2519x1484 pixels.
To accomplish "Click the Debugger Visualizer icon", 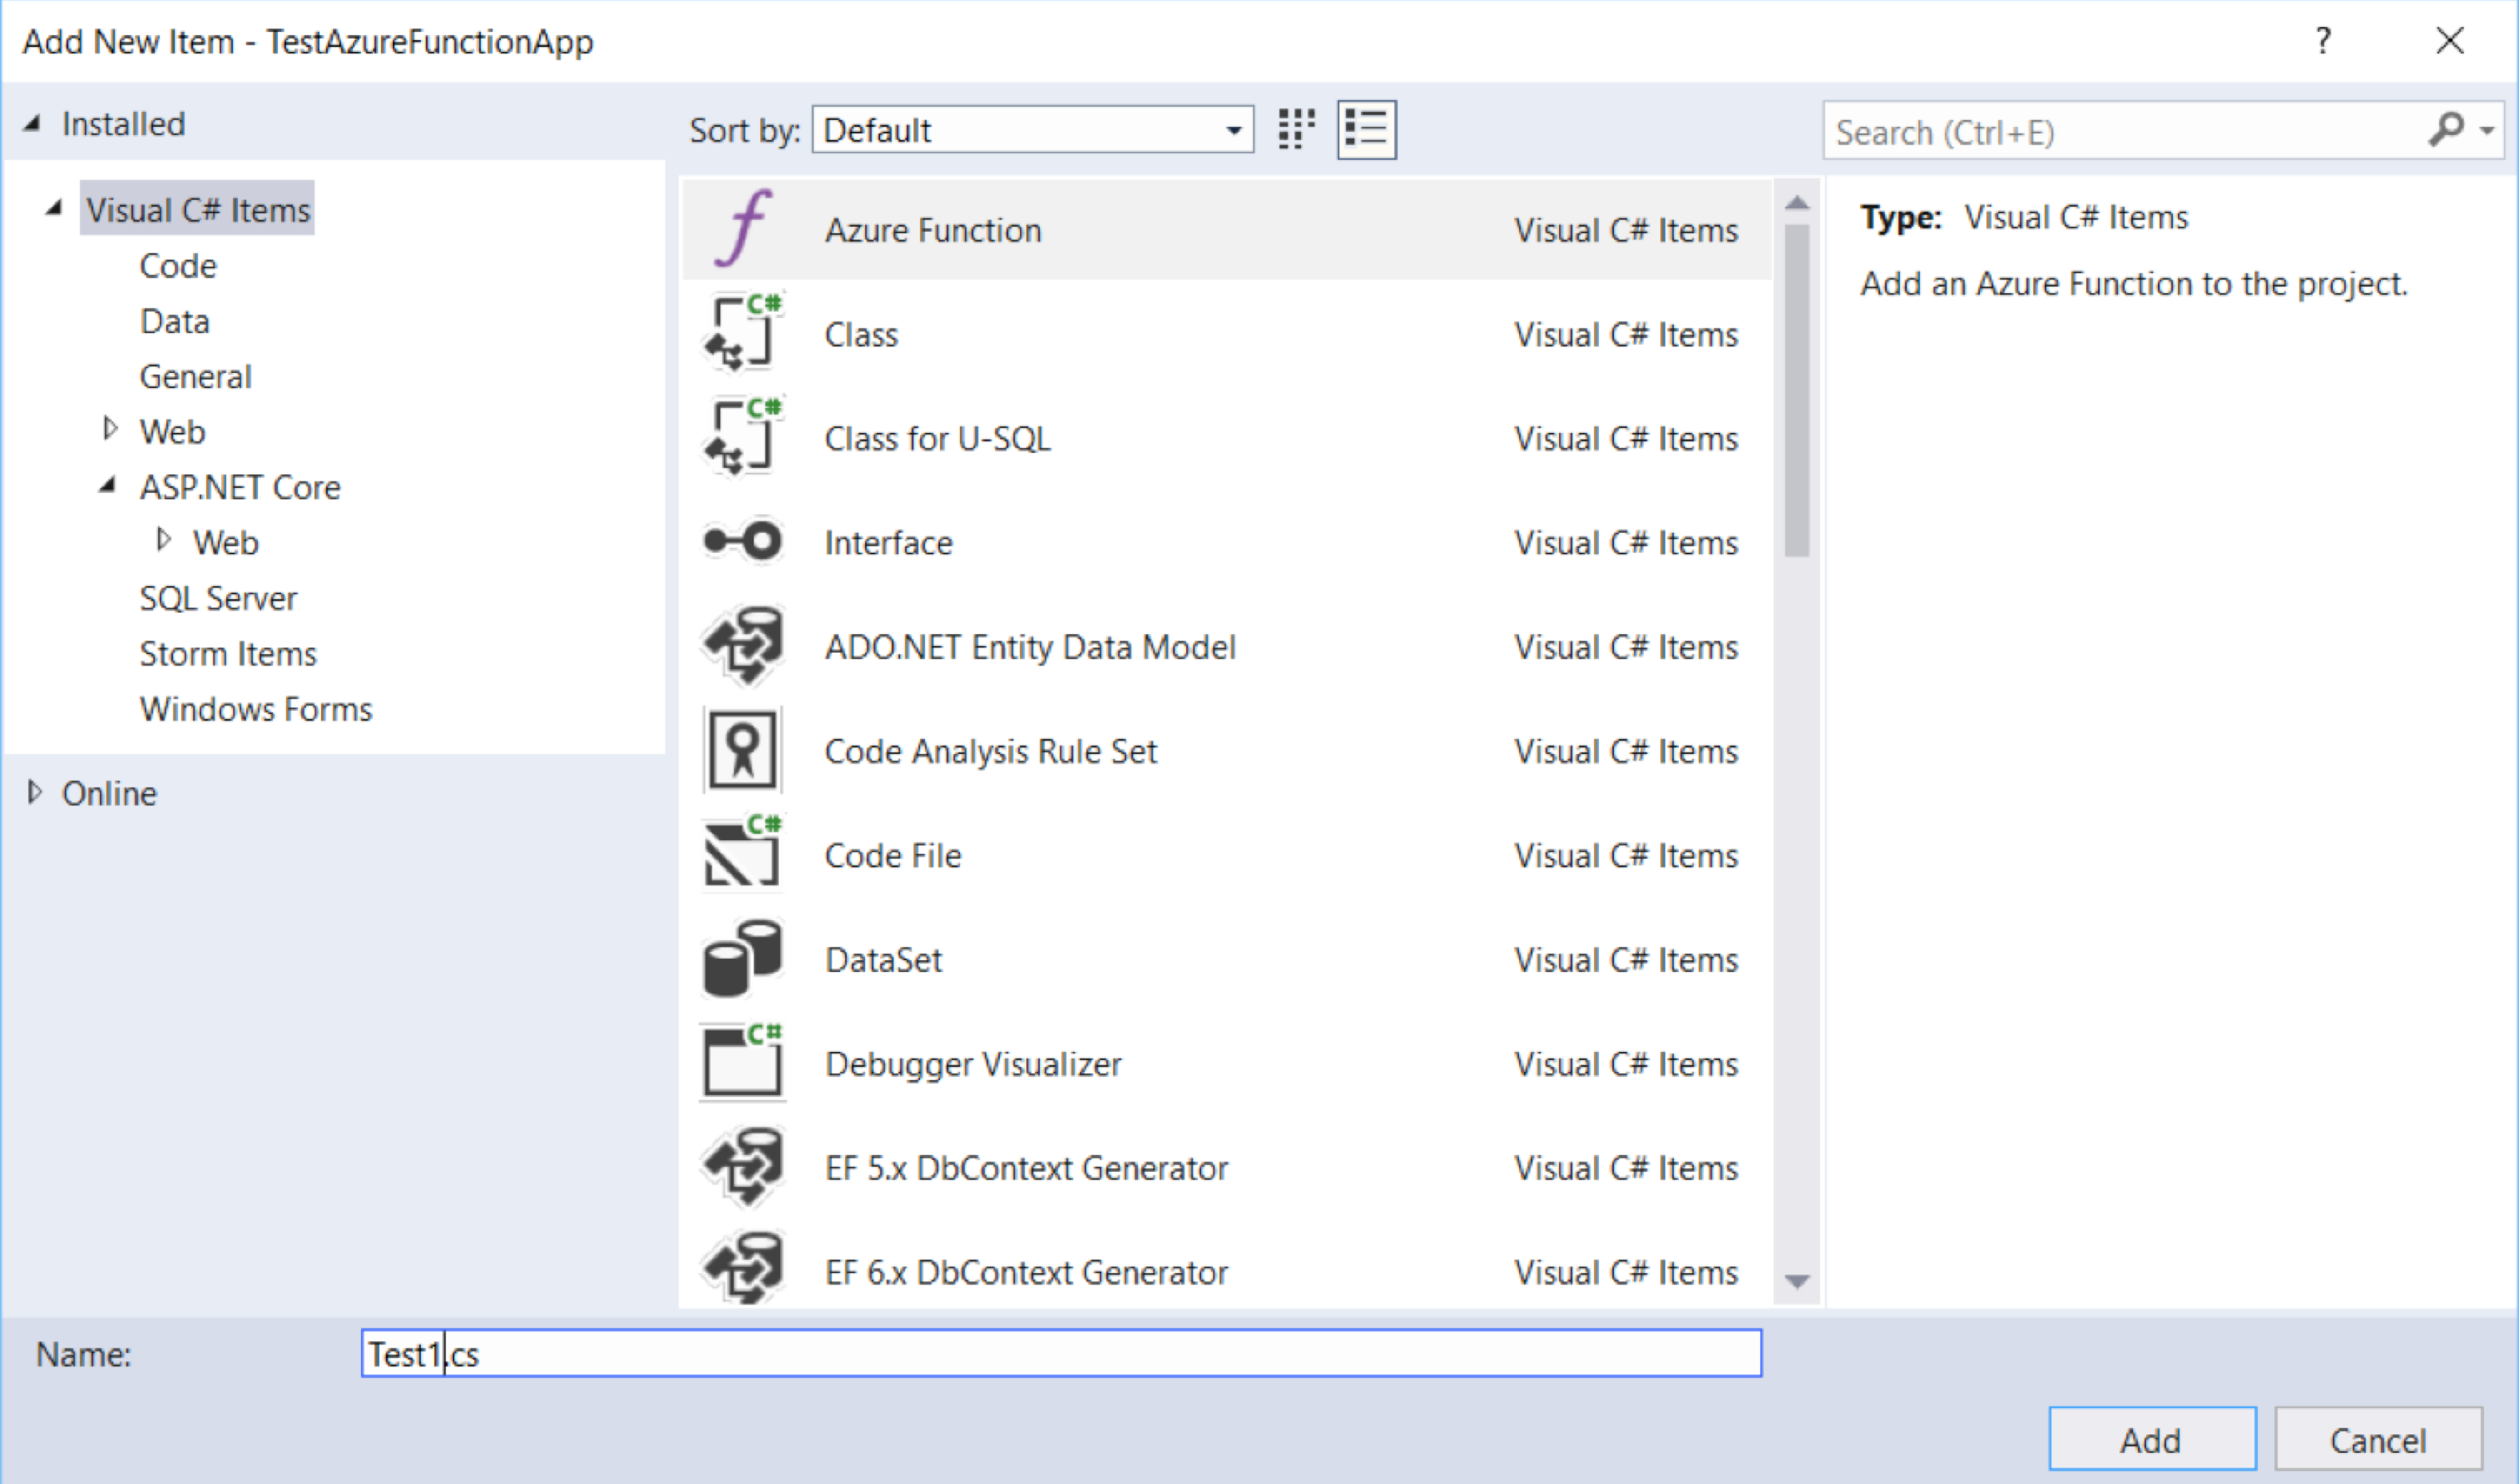I will pyautogui.click(x=742, y=1062).
